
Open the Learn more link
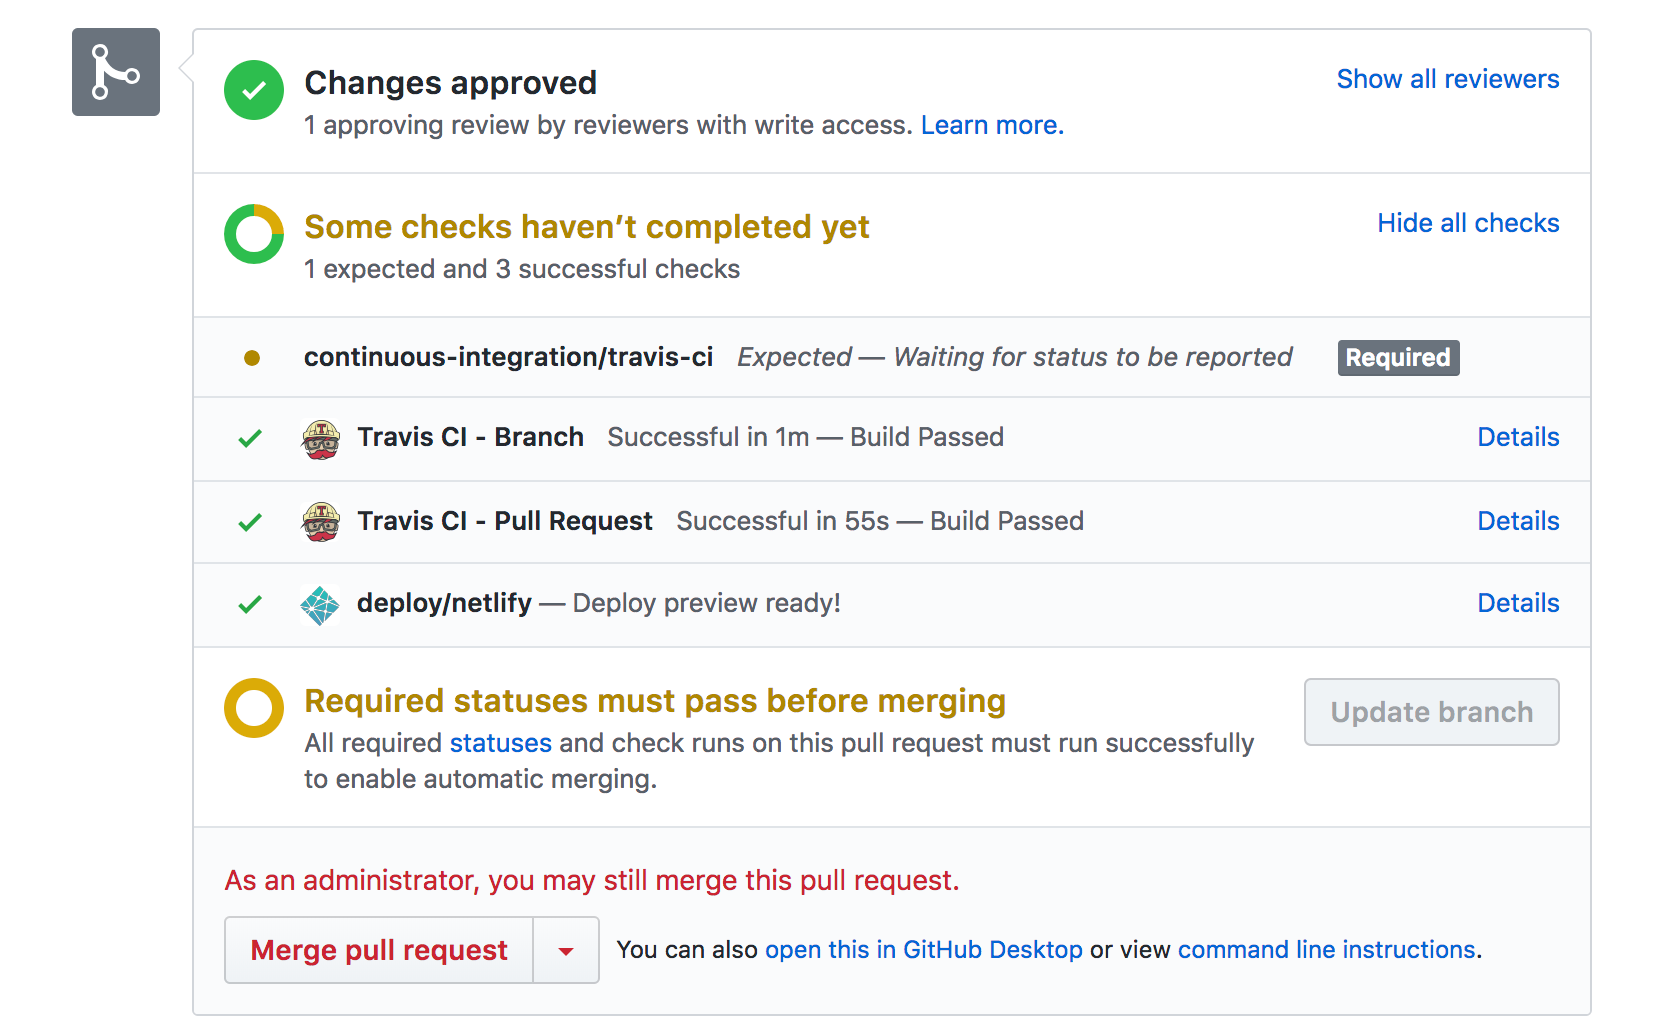(992, 125)
